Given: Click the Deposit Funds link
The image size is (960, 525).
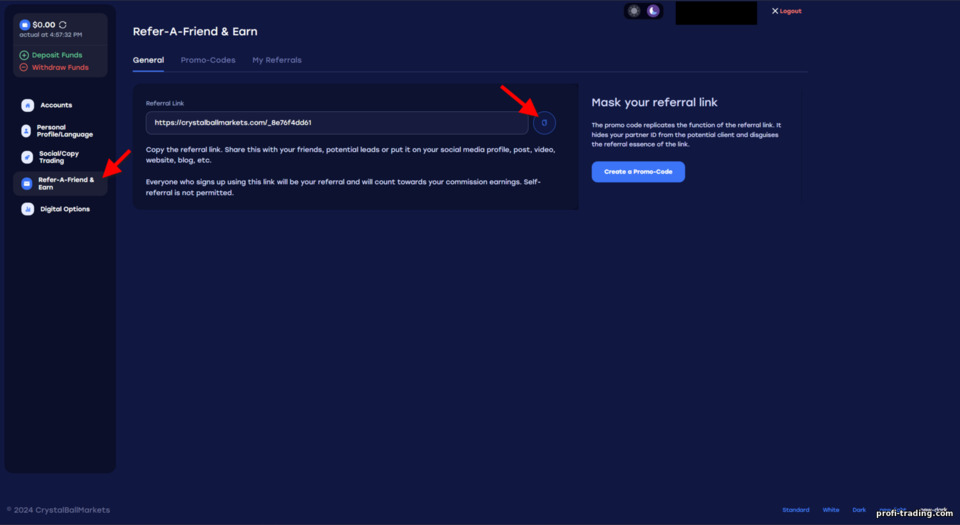Looking at the screenshot, I should click(57, 55).
